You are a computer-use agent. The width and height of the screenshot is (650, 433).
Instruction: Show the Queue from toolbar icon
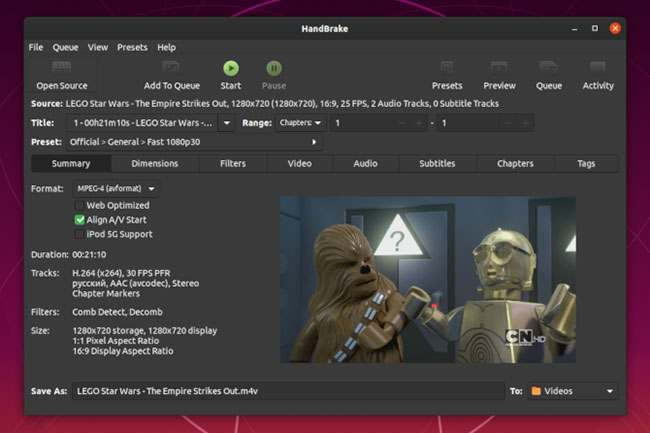click(x=548, y=69)
